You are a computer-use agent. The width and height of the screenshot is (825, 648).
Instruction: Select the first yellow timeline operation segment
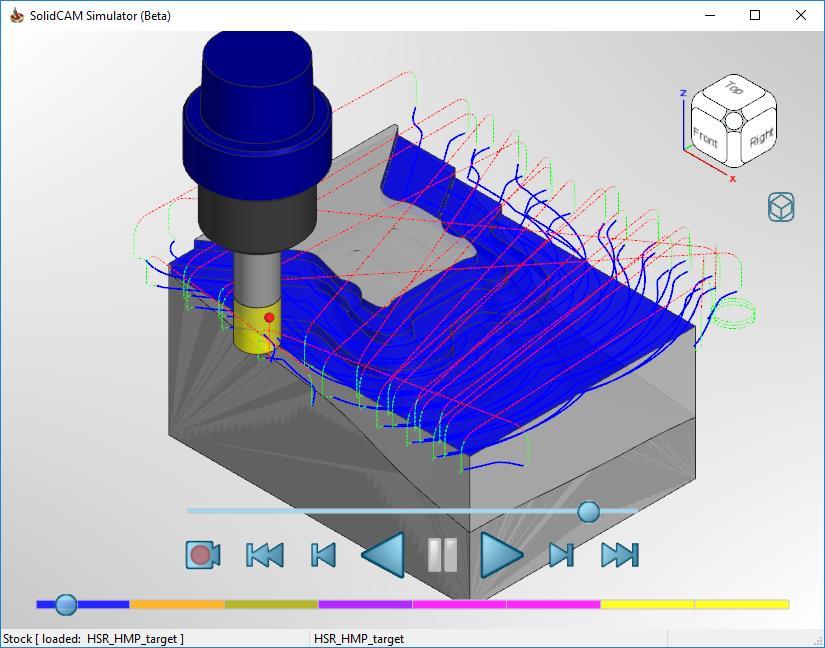tap(647, 605)
